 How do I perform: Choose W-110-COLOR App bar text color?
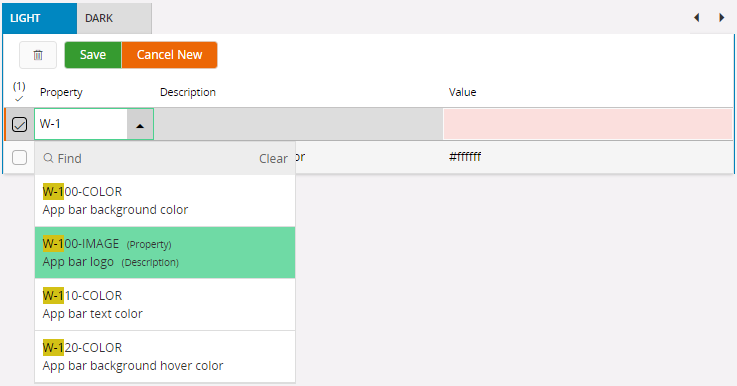pyautogui.click(x=165, y=305)
